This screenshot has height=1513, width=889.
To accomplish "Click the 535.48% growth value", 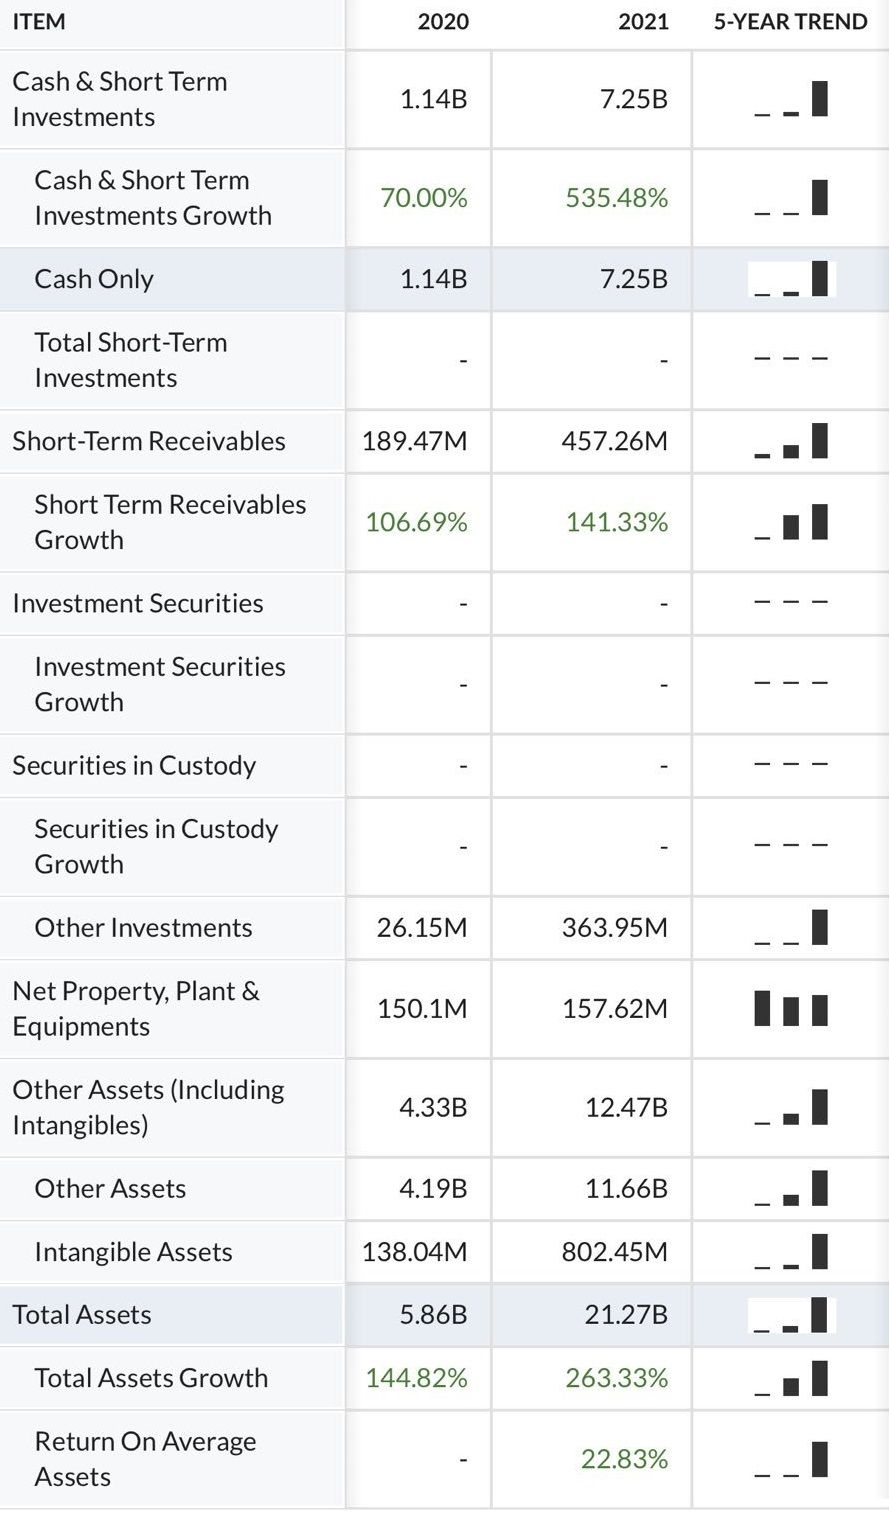I will [616, 198].
